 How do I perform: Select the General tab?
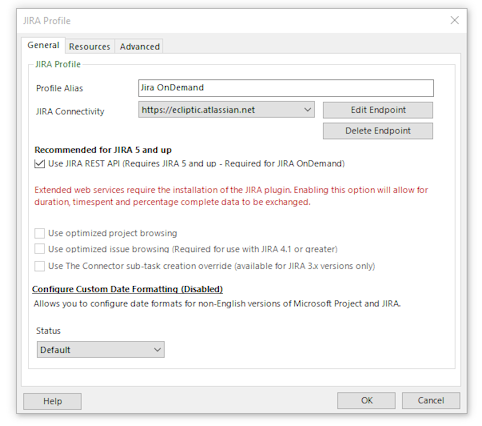click(x=43, y=45)
